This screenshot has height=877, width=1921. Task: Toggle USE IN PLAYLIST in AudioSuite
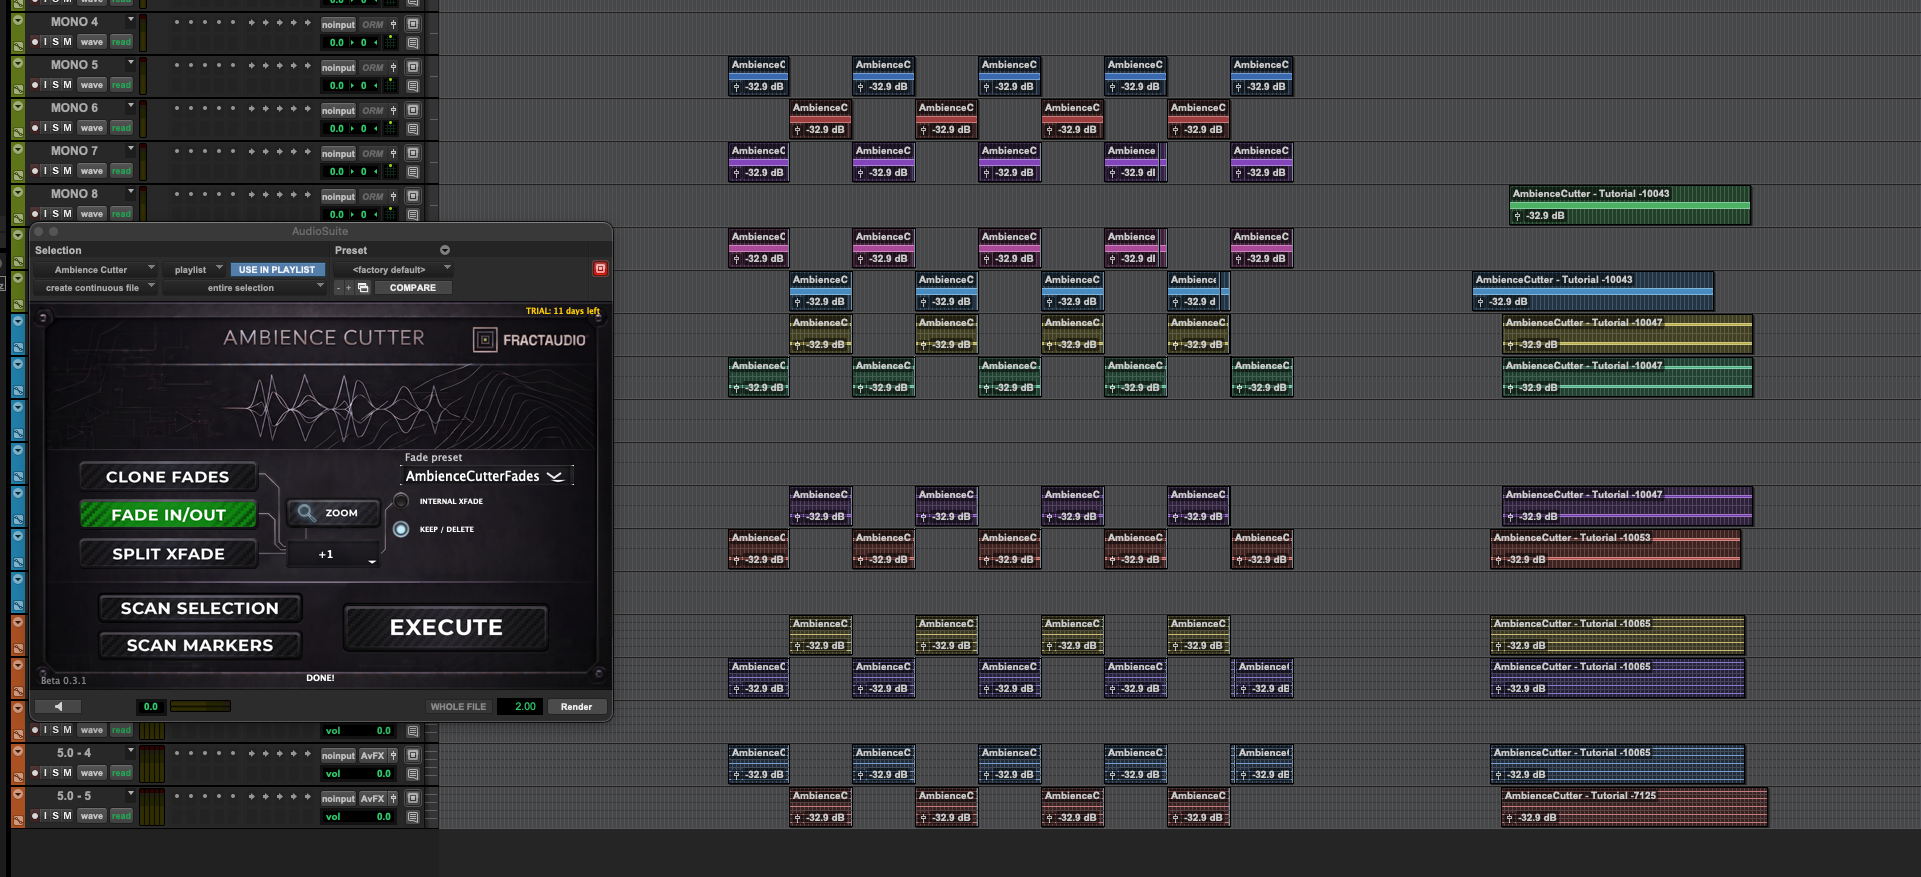point(277,270)
